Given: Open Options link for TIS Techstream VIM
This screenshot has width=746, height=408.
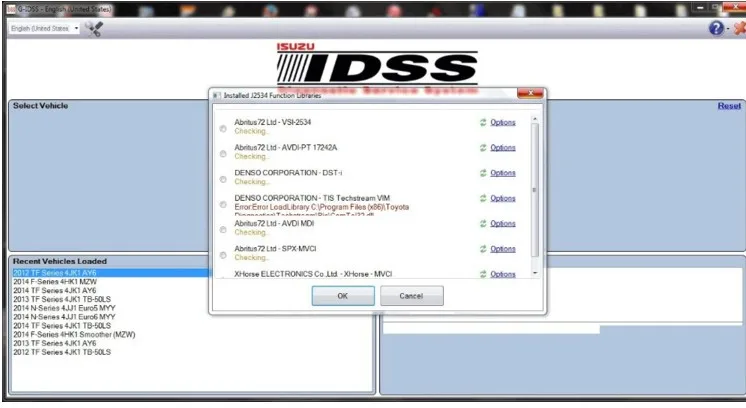Looking at the screenshot, I should 503,198.
